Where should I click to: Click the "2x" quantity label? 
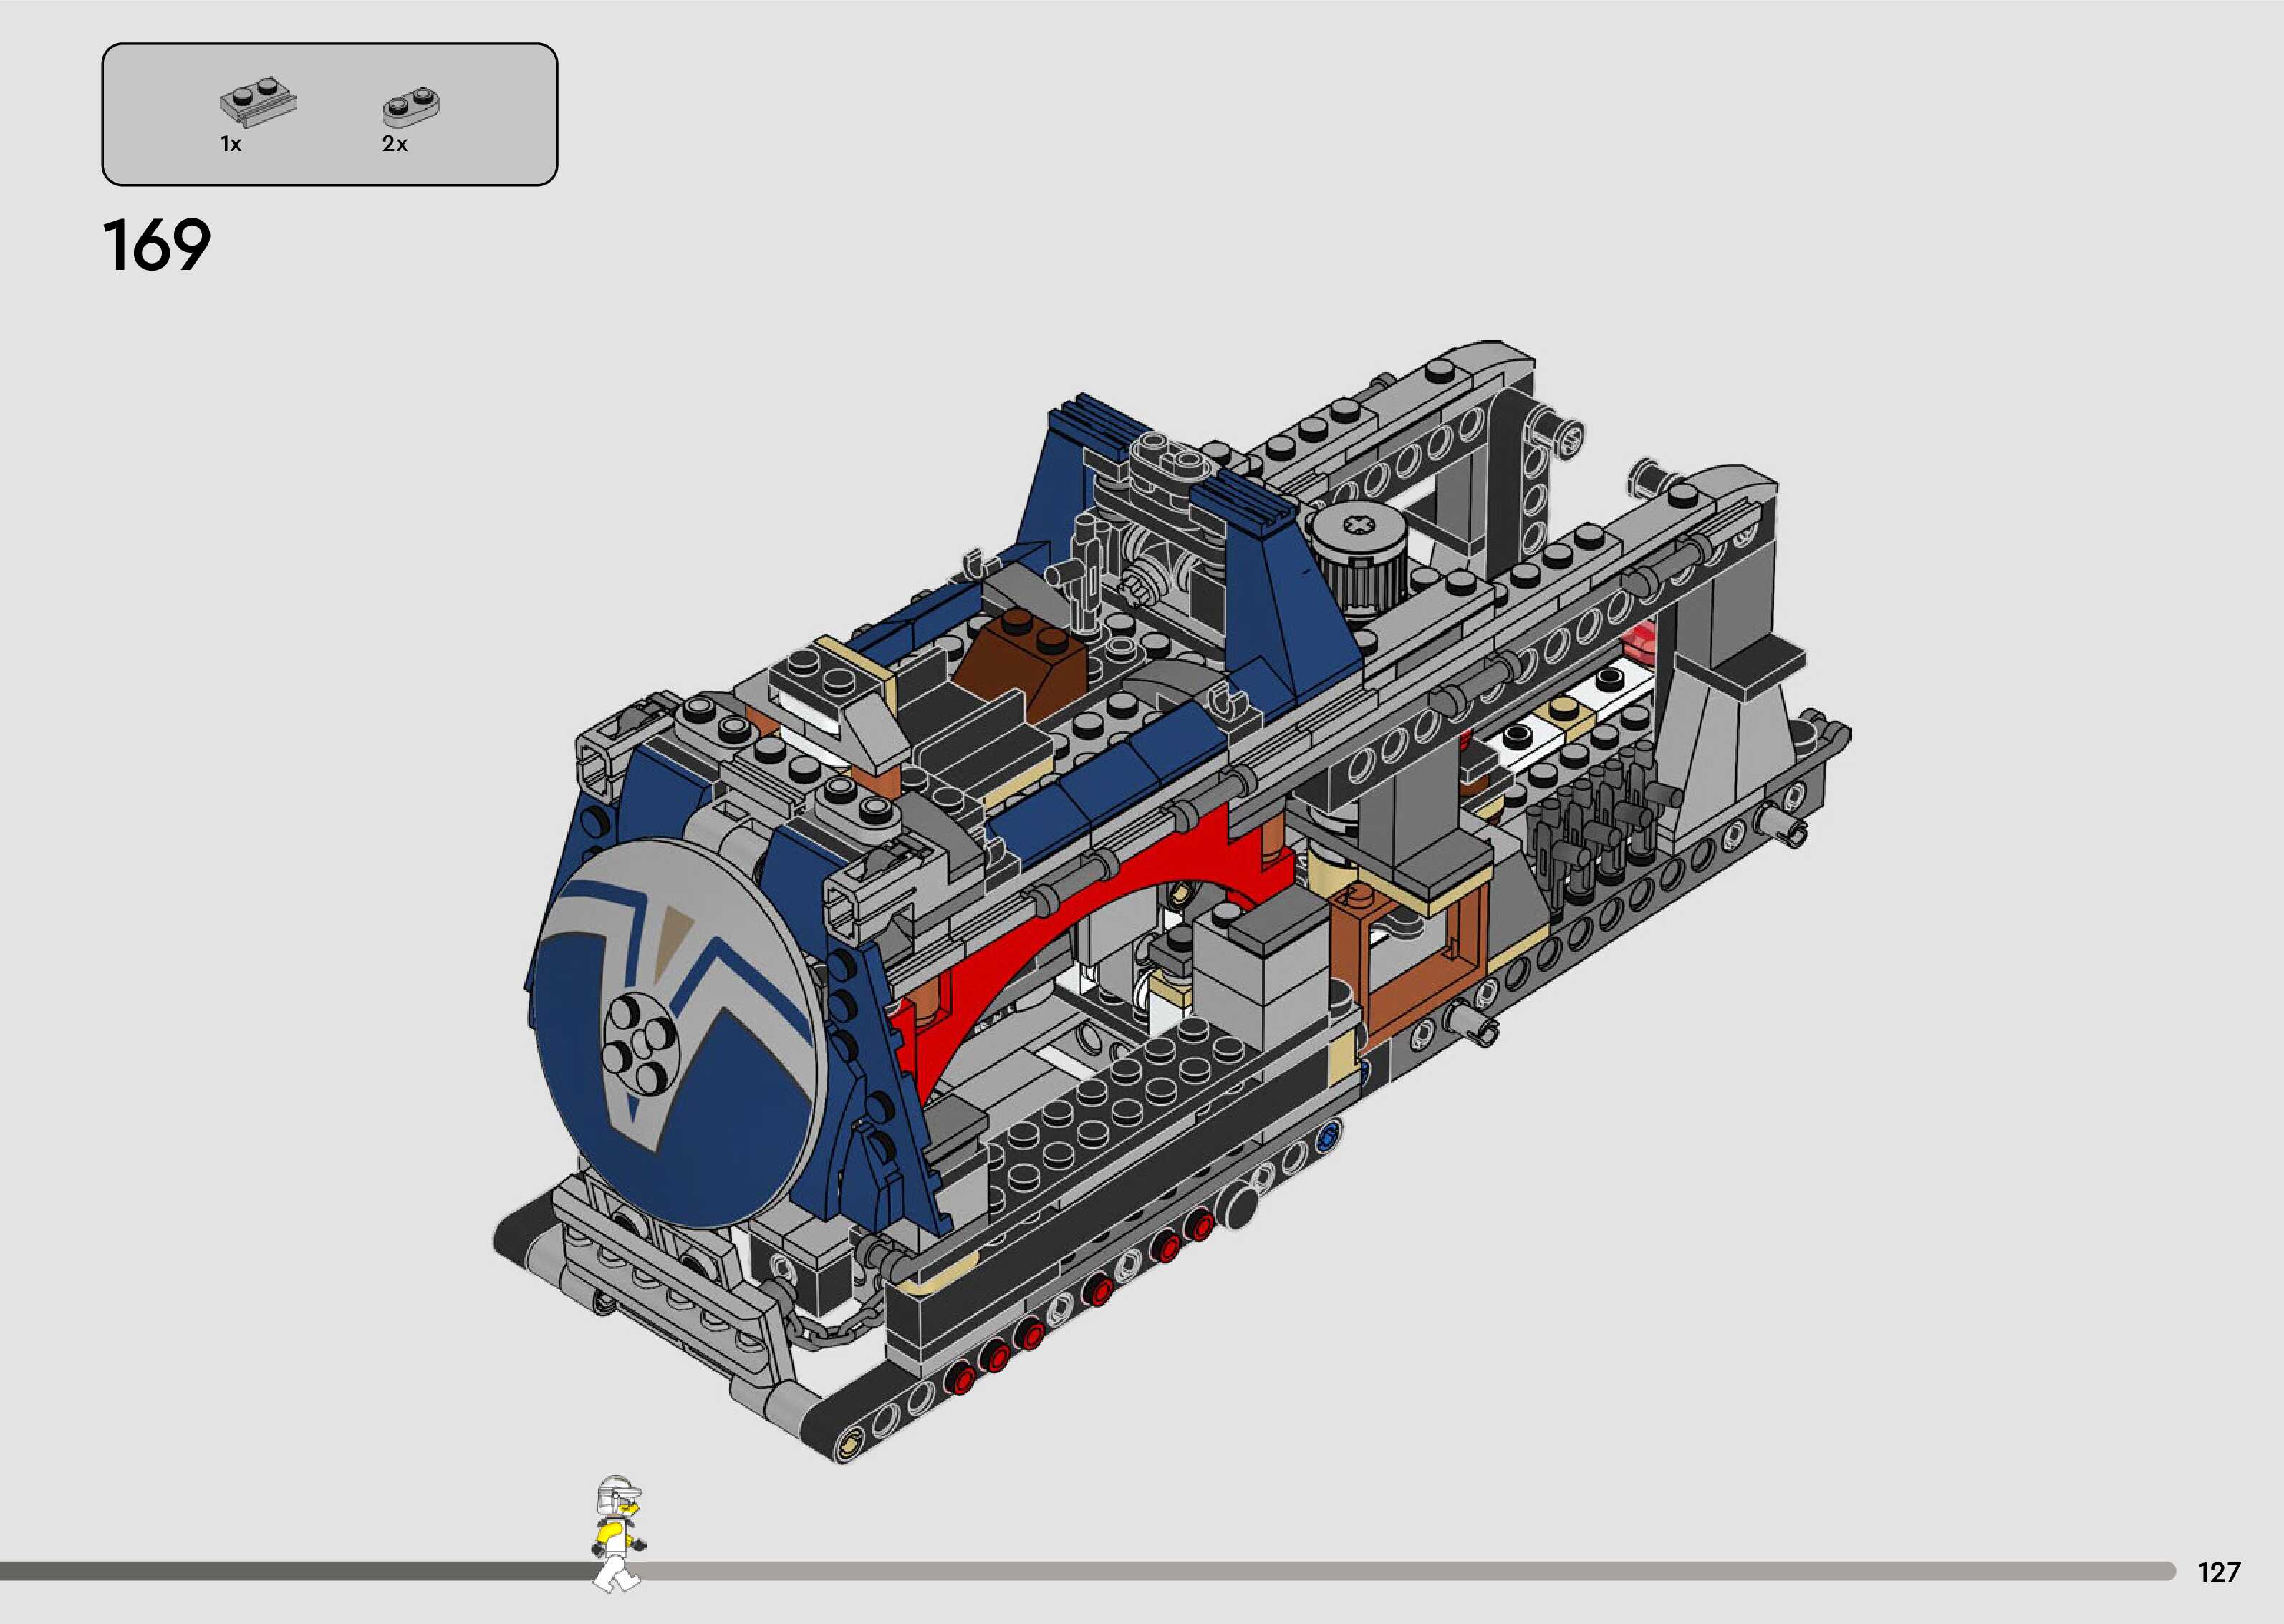click(x=395, y=145)
